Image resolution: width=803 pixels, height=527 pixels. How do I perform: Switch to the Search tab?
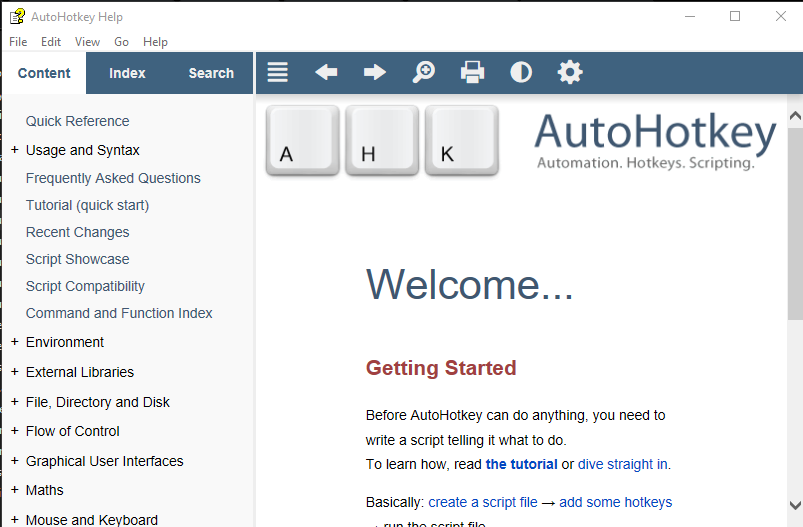[x=211, y=73]
